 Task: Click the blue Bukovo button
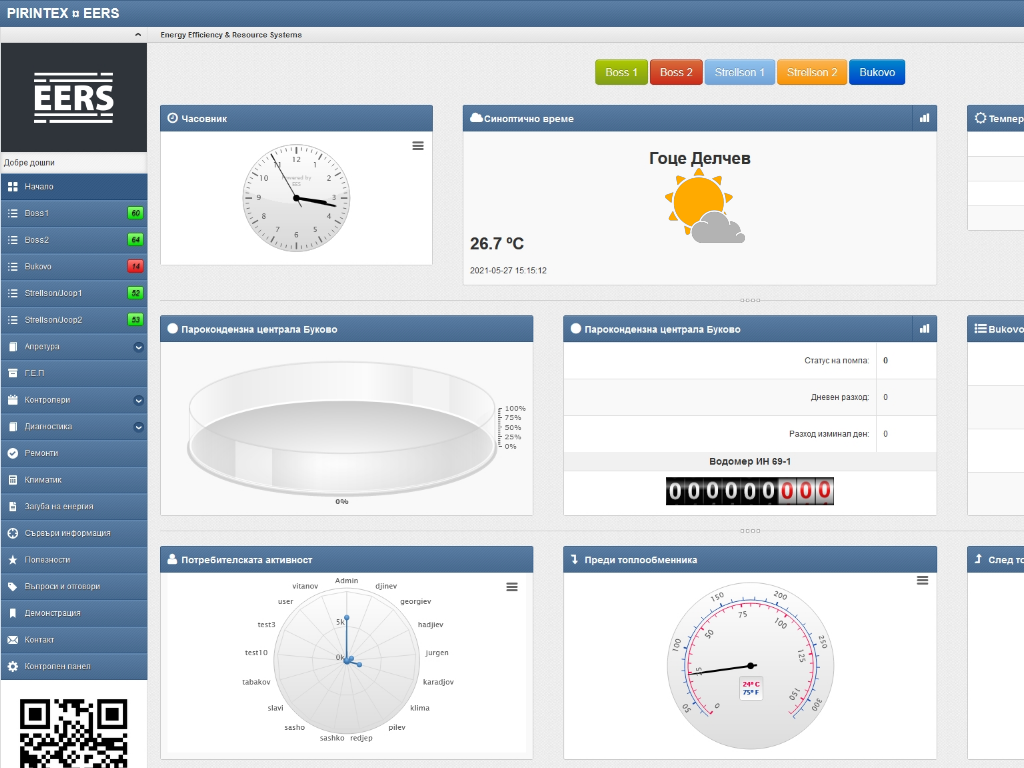[877, 72]
